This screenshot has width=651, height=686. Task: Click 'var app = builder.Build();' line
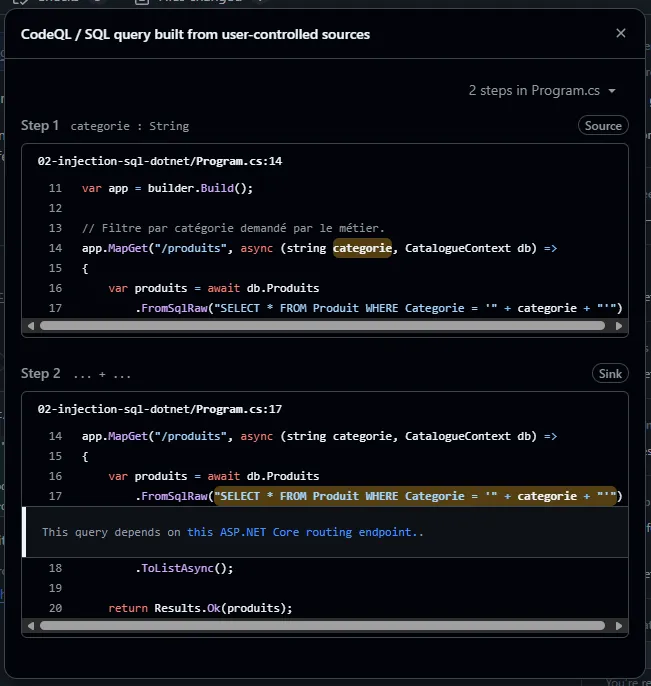[x=167, y=188]
